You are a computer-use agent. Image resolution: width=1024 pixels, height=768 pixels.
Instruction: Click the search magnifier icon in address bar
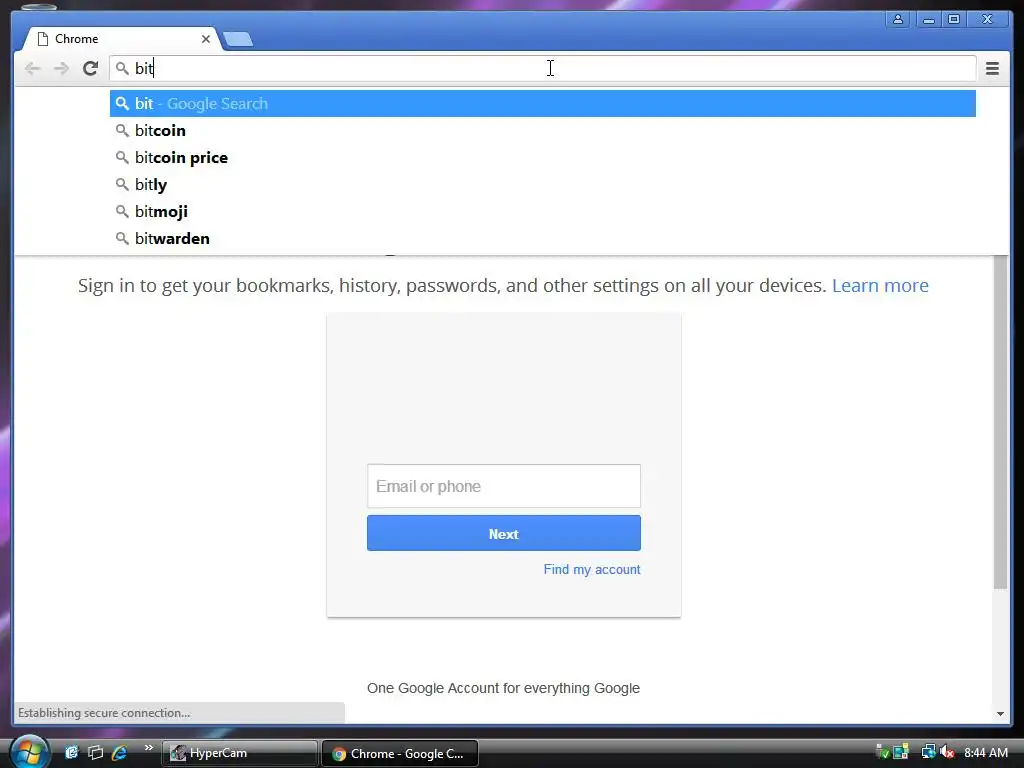(x=122, y=68)
